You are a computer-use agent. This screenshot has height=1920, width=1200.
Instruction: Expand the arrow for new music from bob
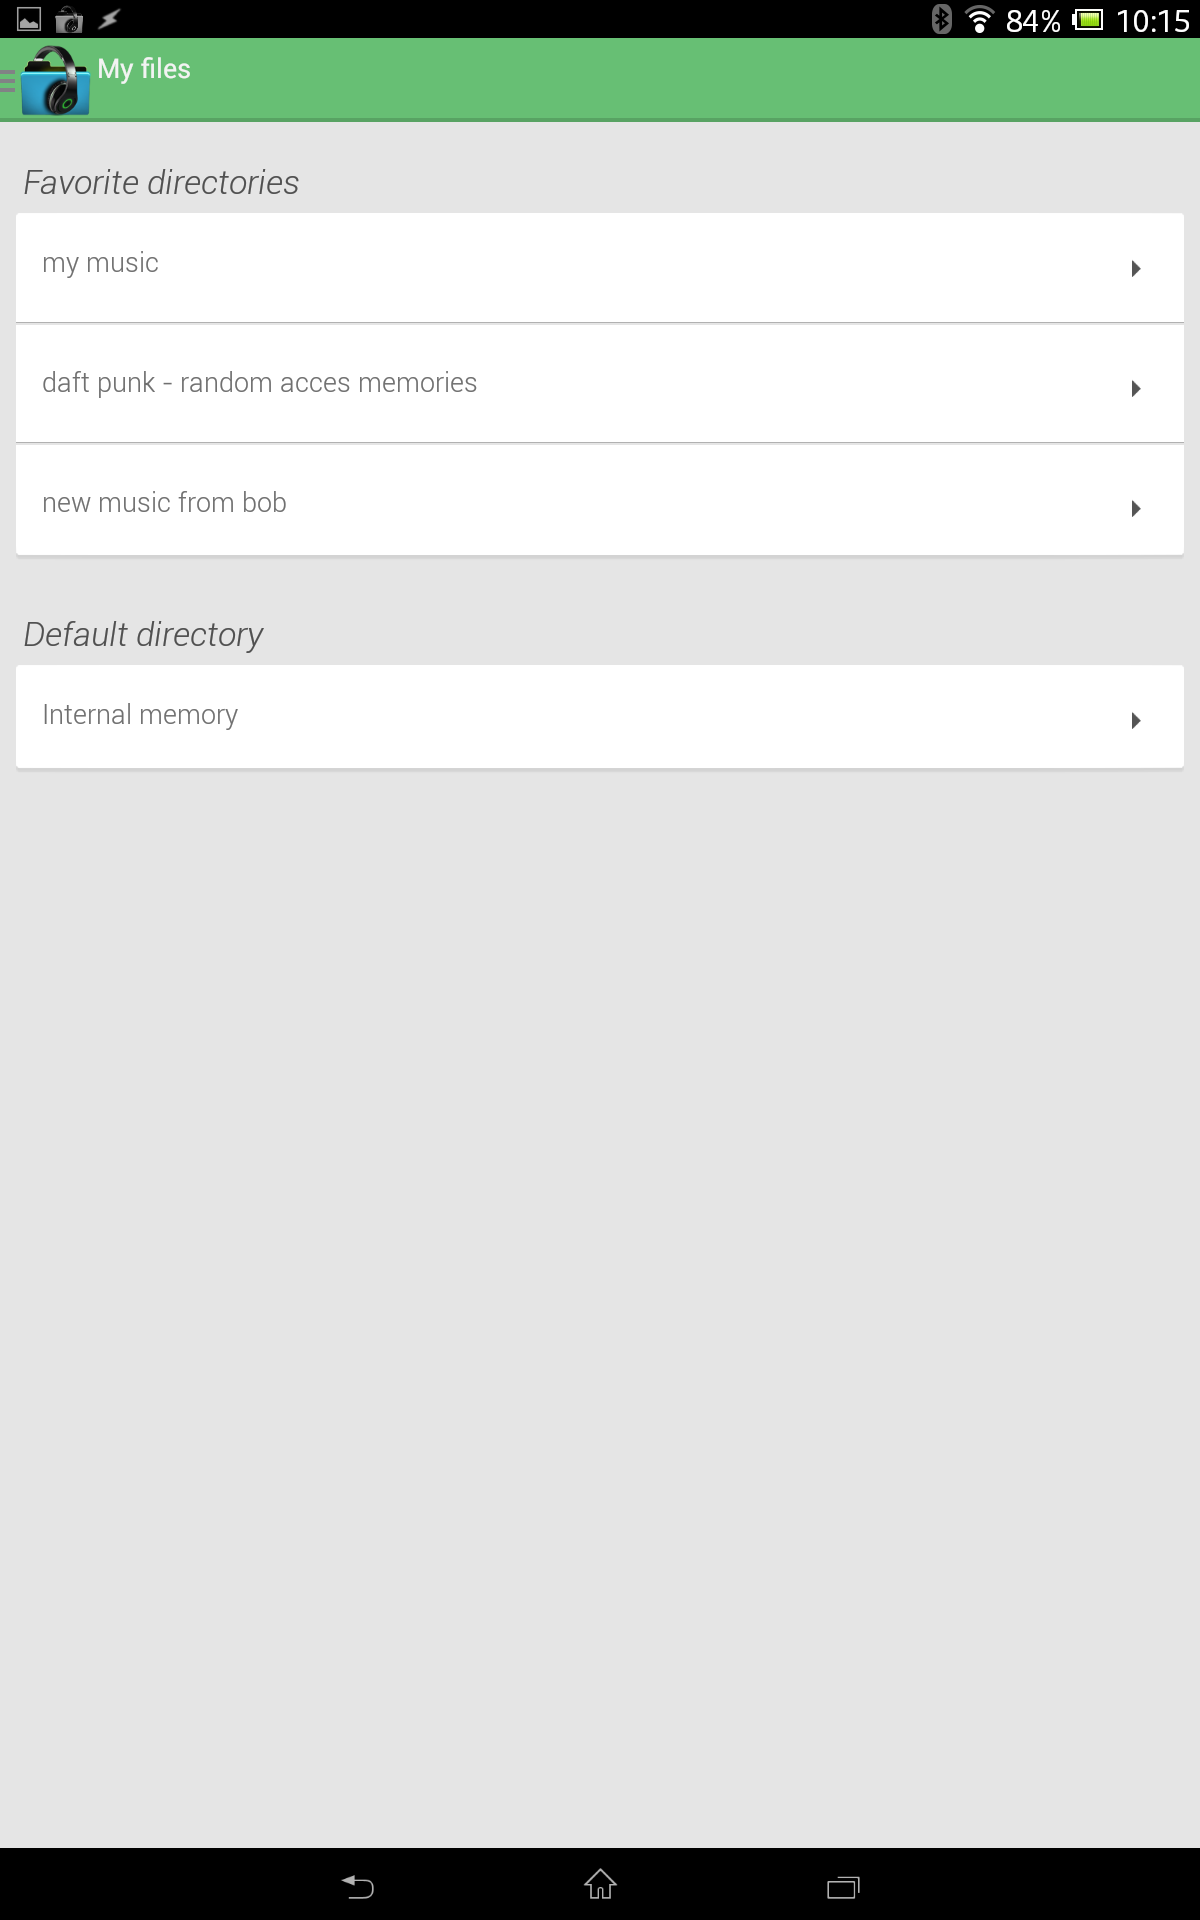(1135, 508)
